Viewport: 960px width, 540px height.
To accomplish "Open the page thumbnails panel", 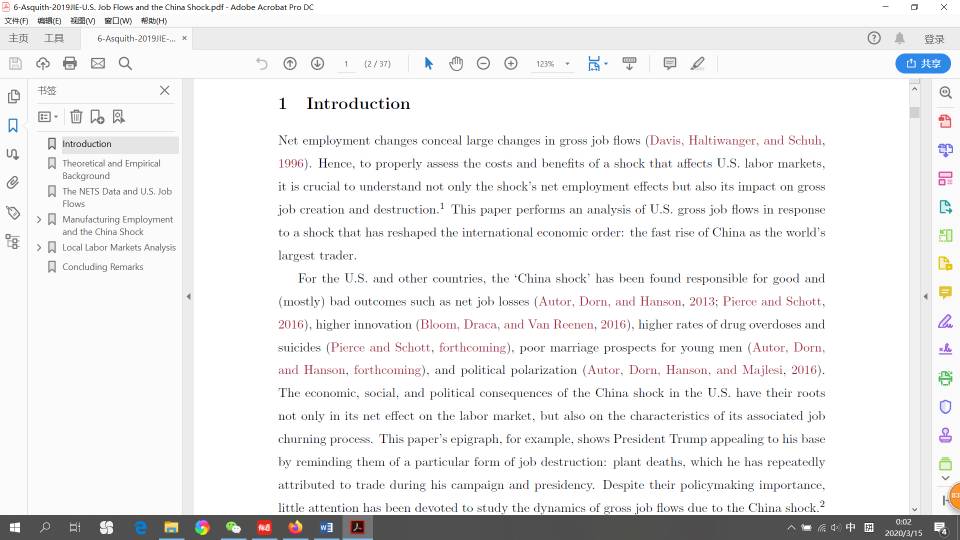I will pos(13,97).
